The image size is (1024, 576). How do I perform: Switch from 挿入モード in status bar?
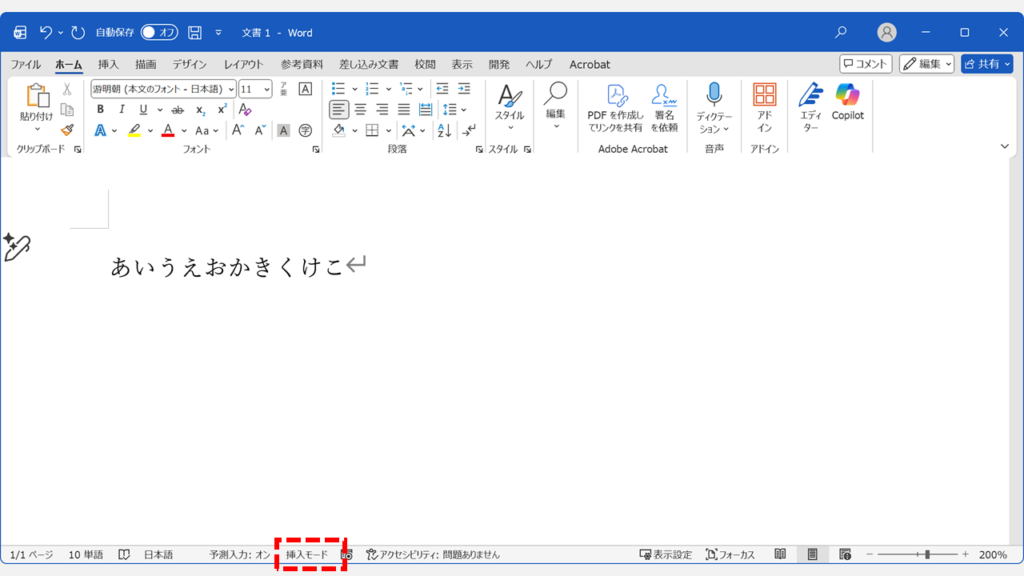click(308, 553)
